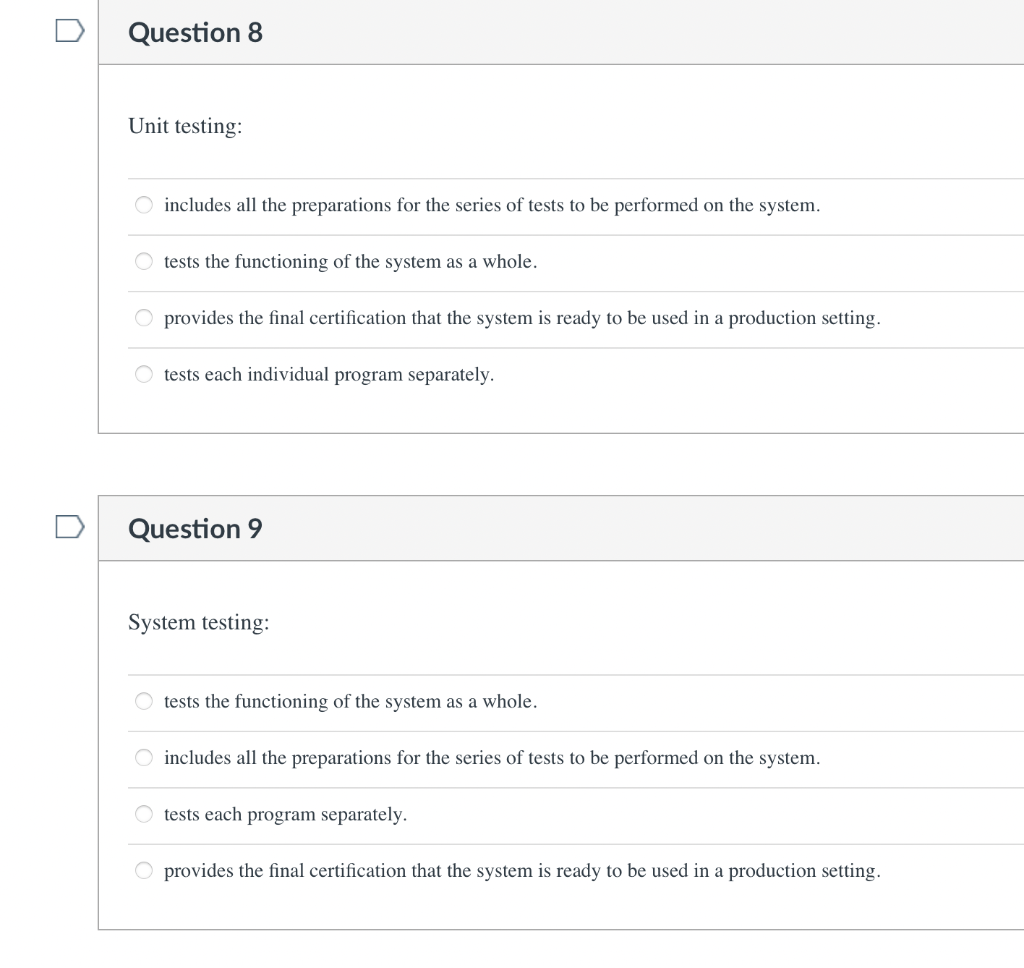Click the Question 8 header title
The height and width of the screenshot is (968, 1024).
pyautogui.click(x=196, y=33)
